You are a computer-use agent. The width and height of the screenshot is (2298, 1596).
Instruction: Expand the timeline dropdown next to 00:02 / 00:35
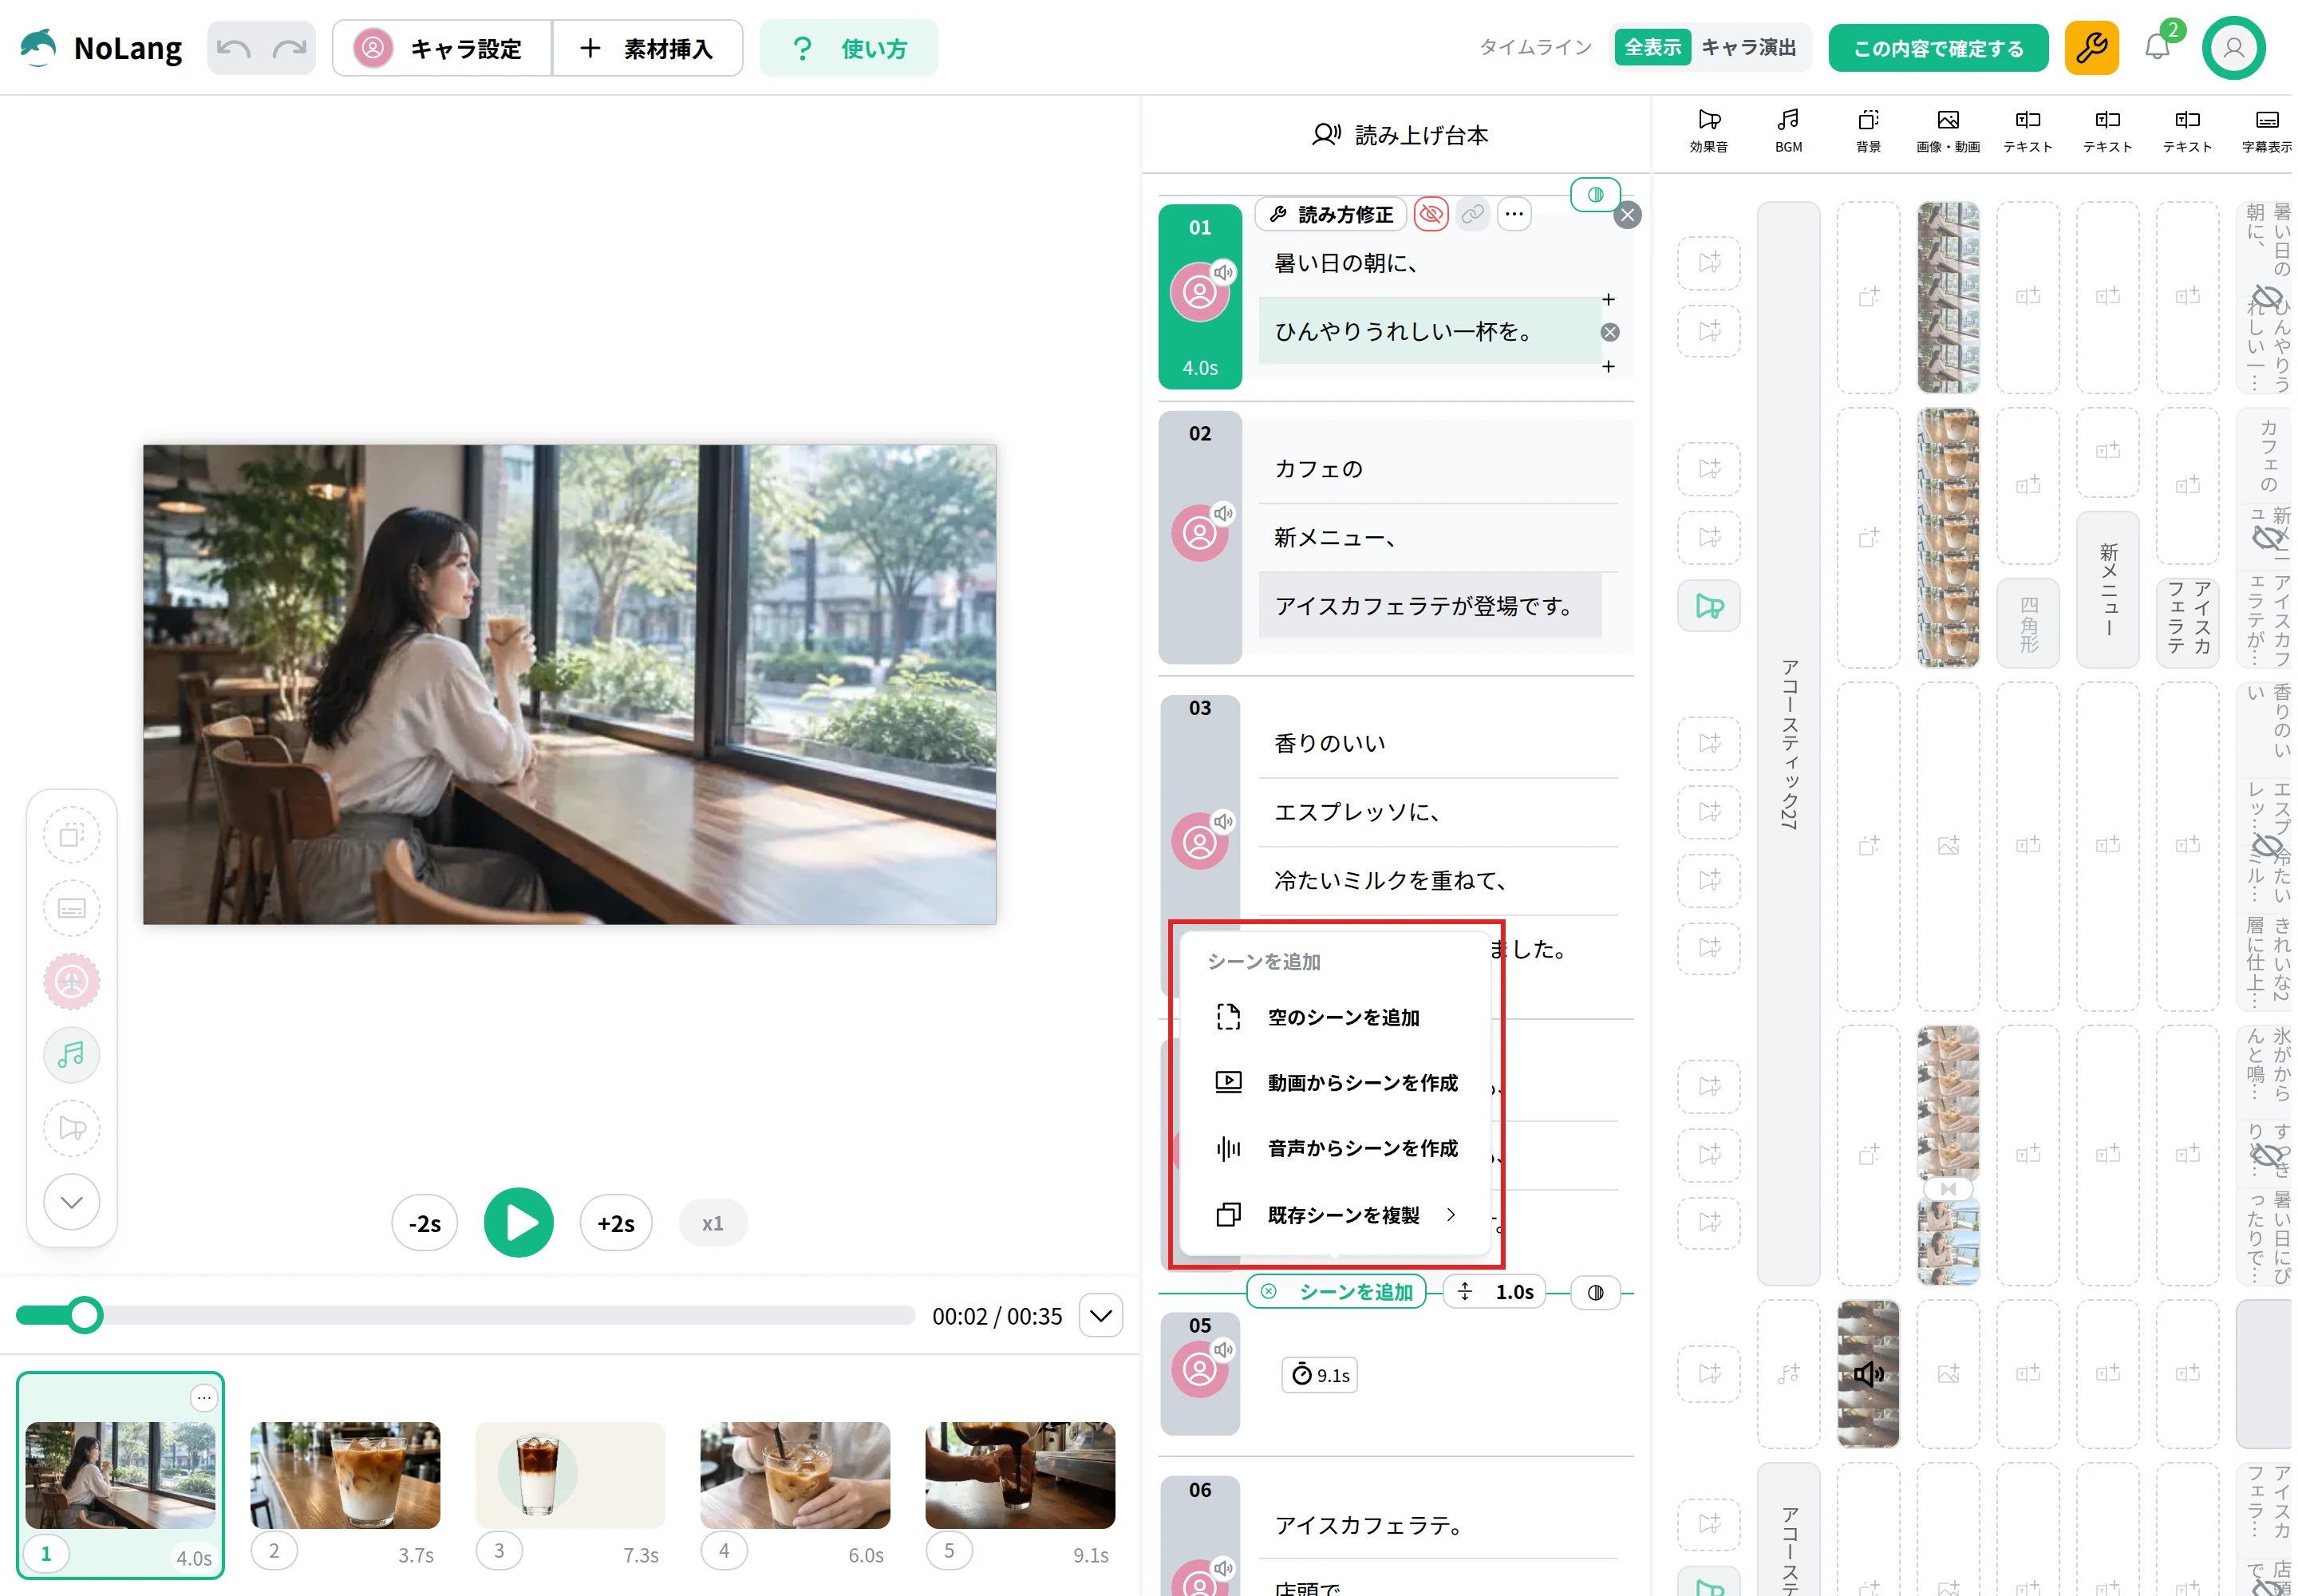(1100, 1315)
